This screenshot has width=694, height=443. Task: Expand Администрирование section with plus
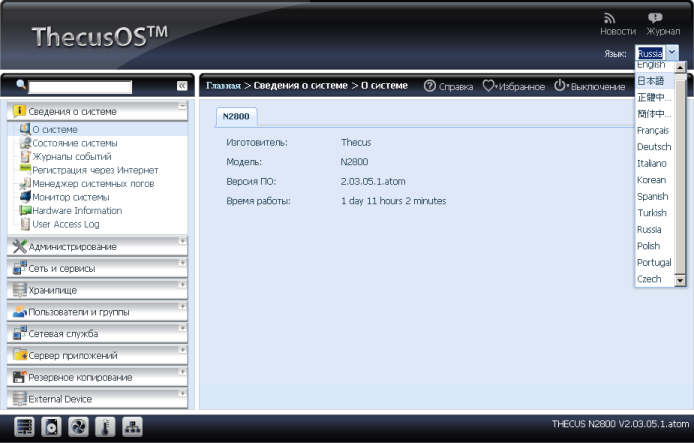tap(182, 241)
